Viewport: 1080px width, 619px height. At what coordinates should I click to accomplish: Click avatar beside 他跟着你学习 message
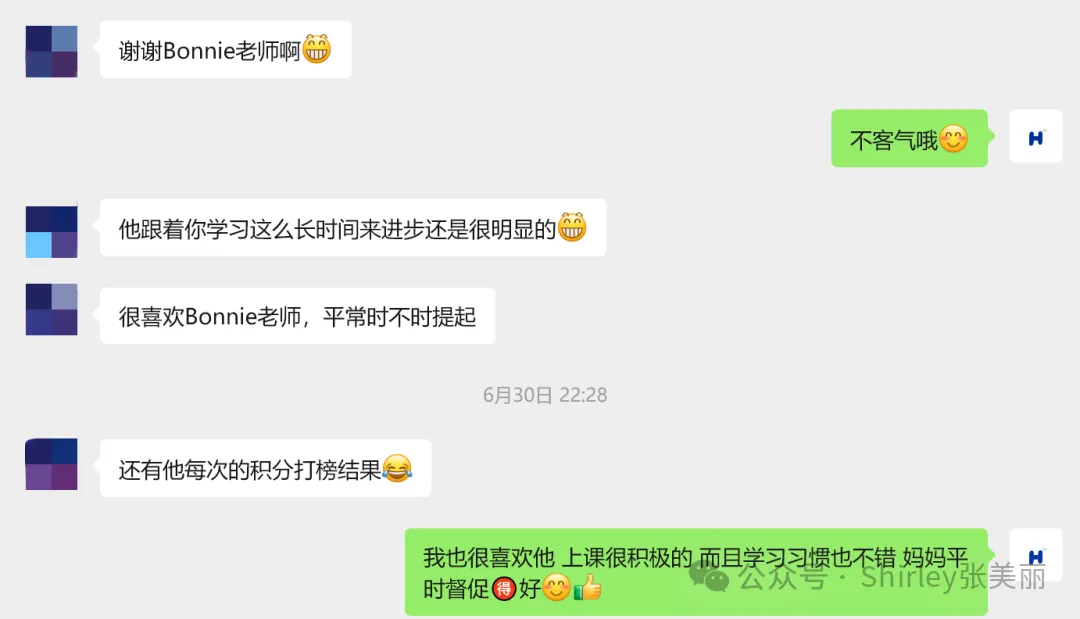coord(52,232)
